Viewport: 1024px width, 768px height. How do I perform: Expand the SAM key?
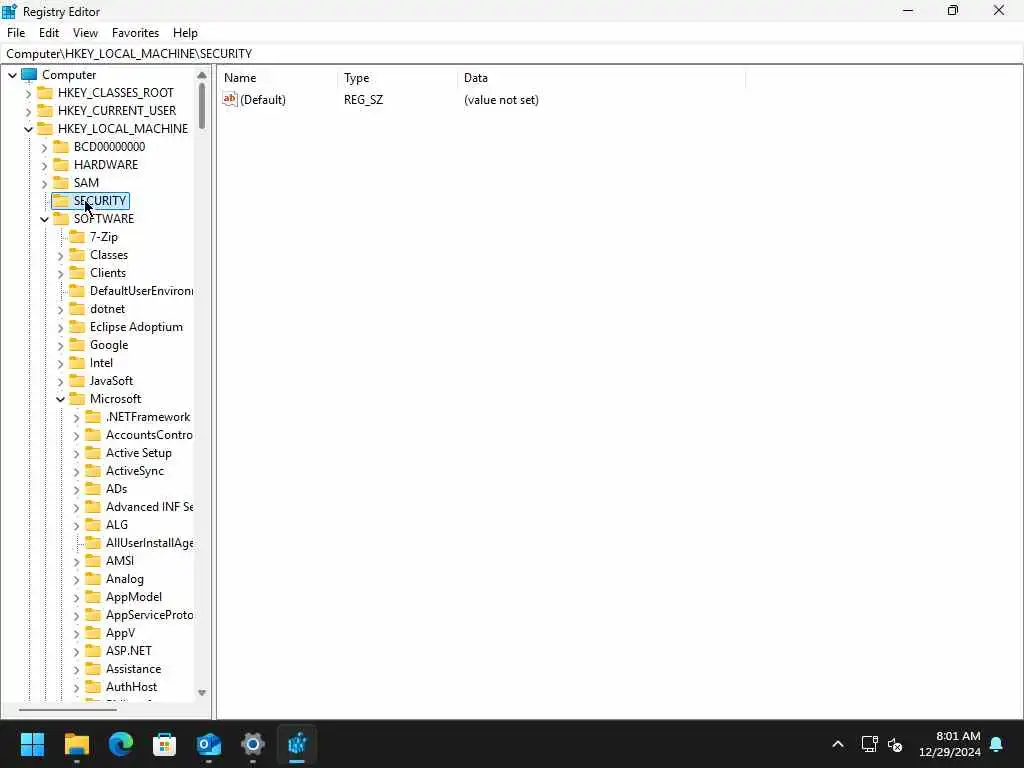click(x=44, y=184)
